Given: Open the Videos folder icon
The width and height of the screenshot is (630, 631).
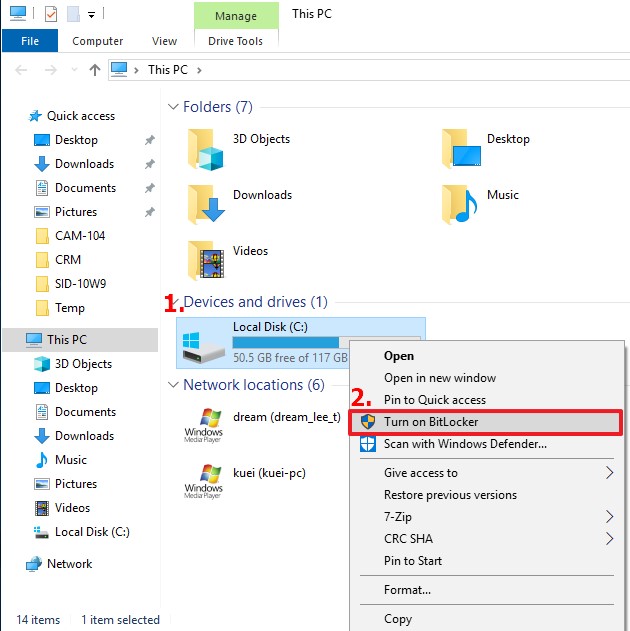Looking at the screenshot, I should [x=205, y=260].
